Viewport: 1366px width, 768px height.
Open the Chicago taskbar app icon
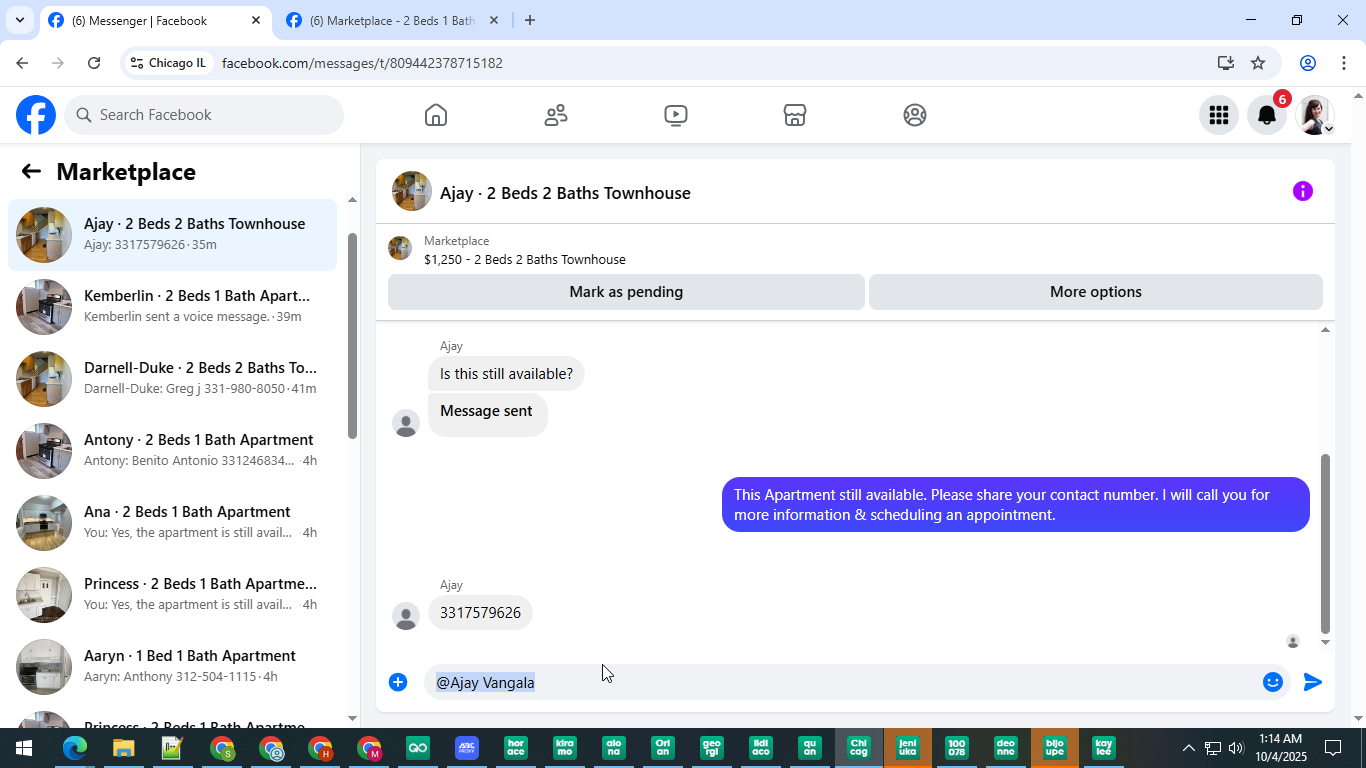point(859,747)
